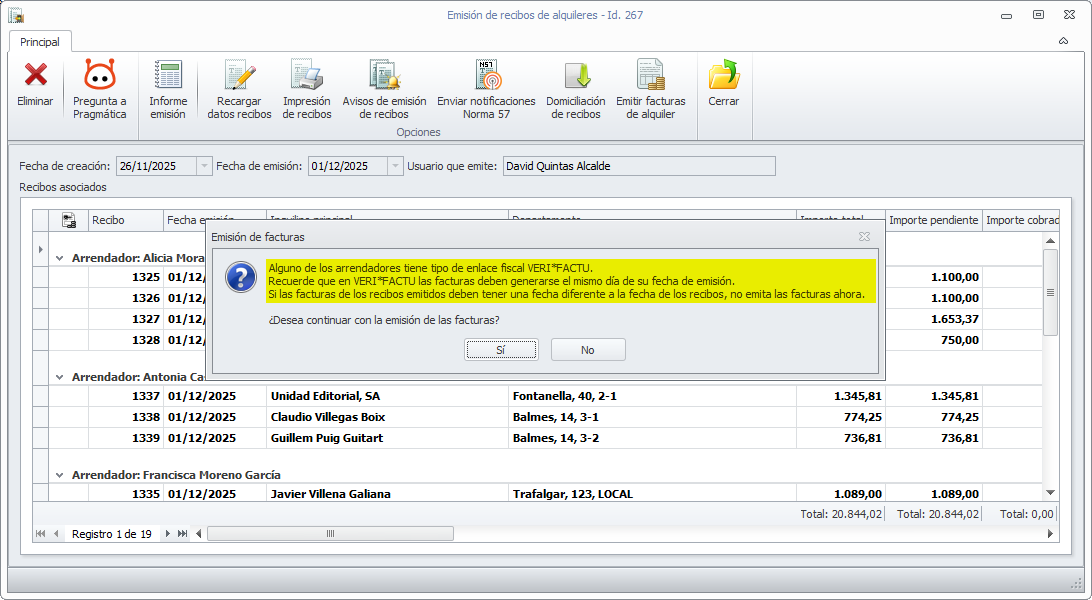Click the Cerrar folder icon

click(724, 74)
